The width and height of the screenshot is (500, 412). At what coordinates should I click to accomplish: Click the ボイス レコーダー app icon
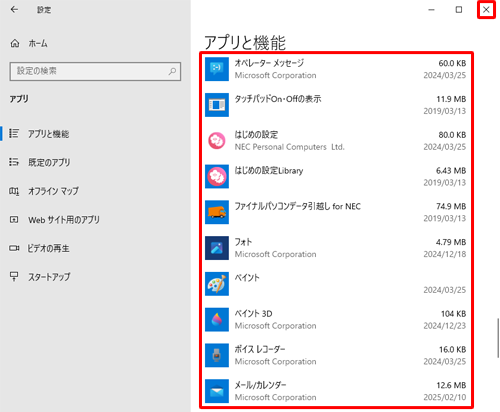tap(217, 355)
